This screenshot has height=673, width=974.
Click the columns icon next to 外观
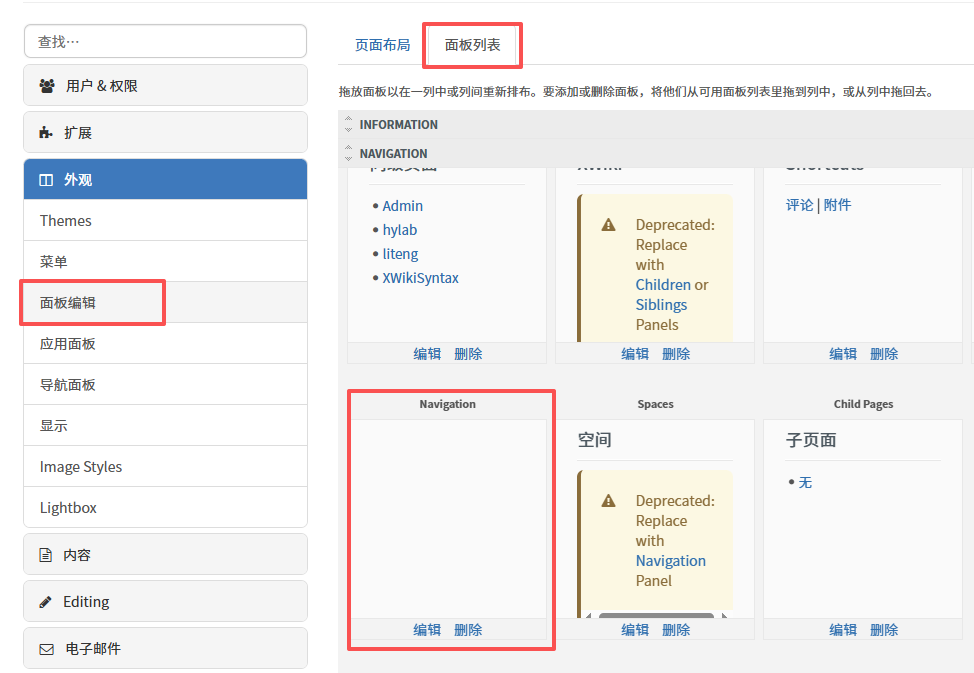point(46,180)
